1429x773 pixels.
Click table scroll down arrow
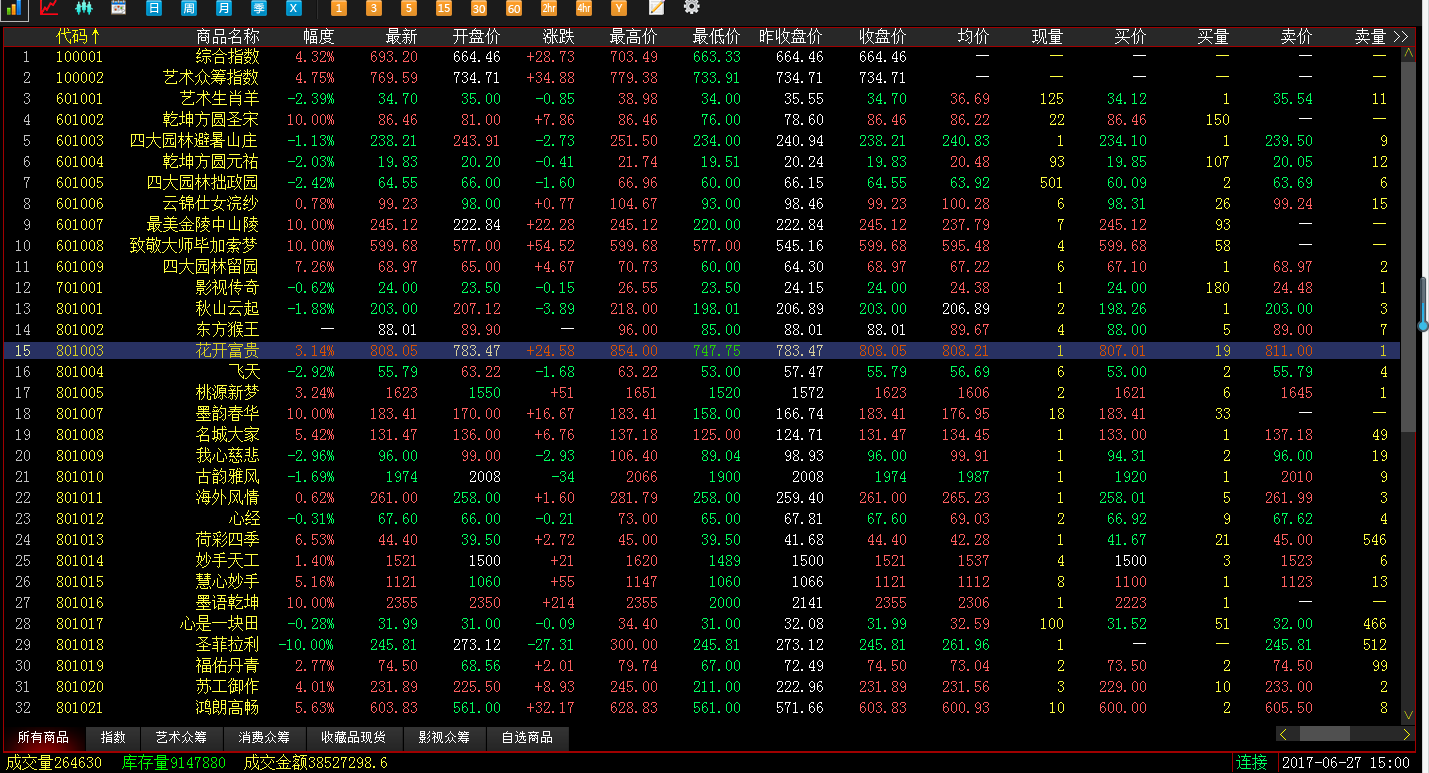point(1409,716)
